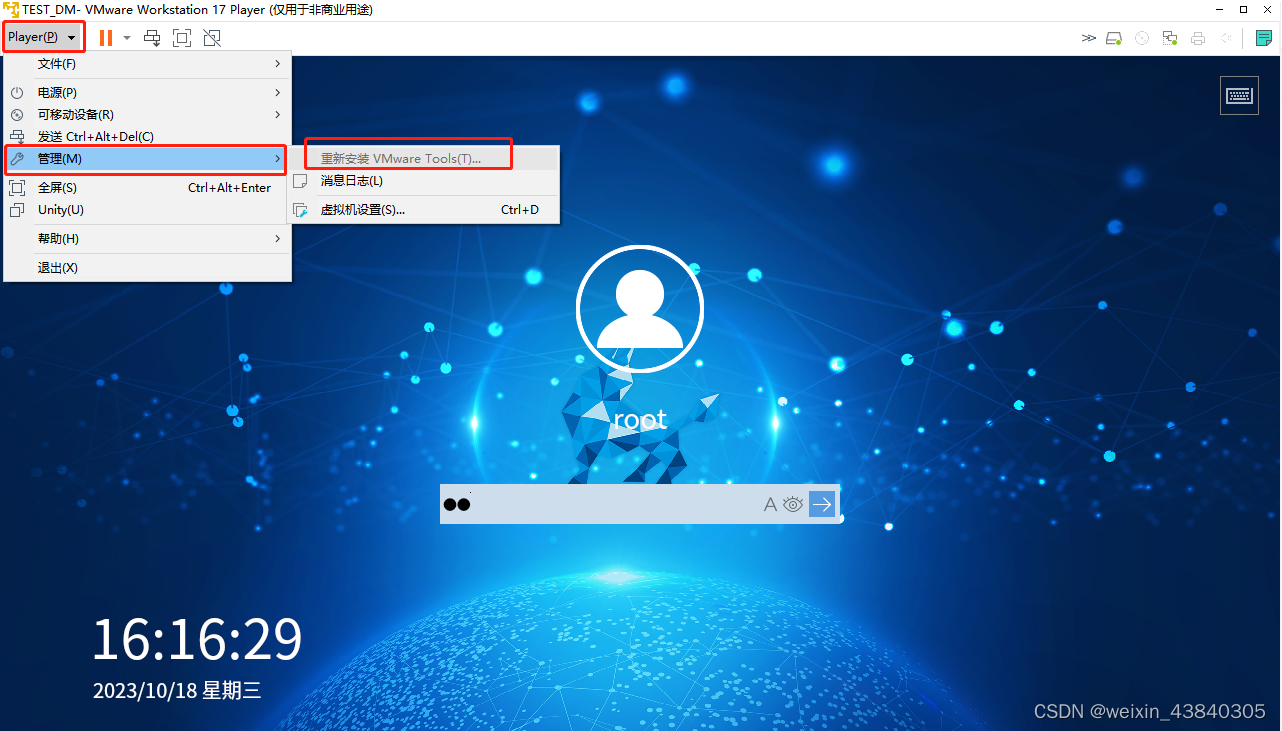Click the toolbar Send Ctrl+Alt+Del icon
Image resolution: width=1282 pixels, height=731 pixels.
click(152, 38)
